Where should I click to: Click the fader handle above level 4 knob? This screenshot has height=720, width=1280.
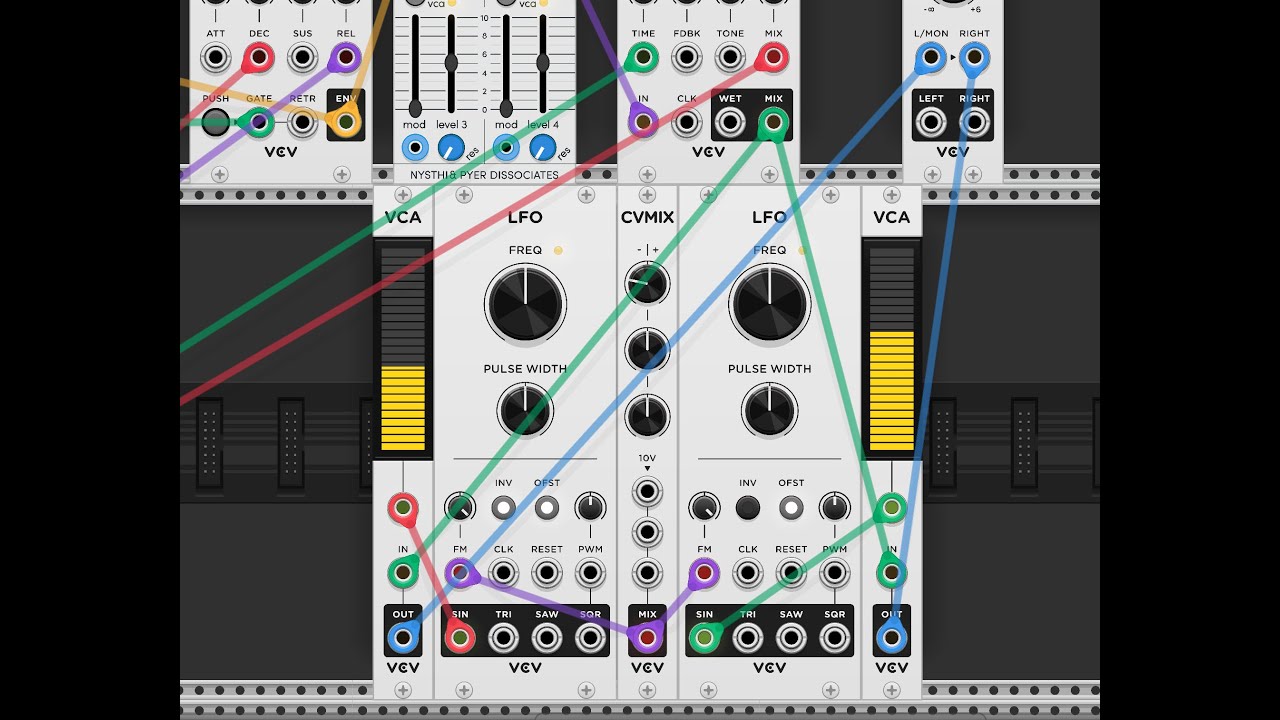543,63
